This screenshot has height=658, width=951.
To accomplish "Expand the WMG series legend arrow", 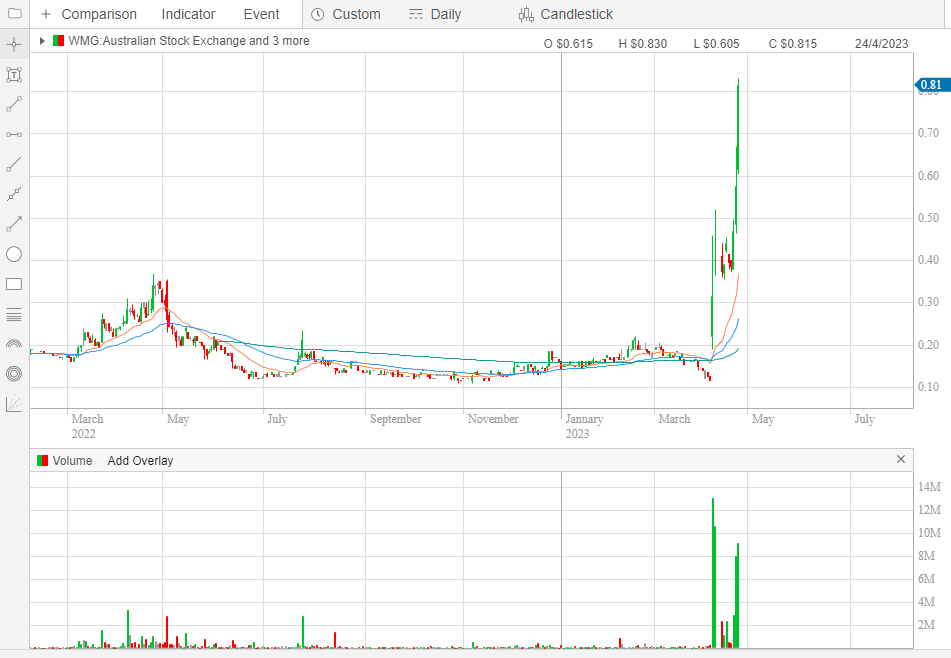I will (x=42, y=41).
